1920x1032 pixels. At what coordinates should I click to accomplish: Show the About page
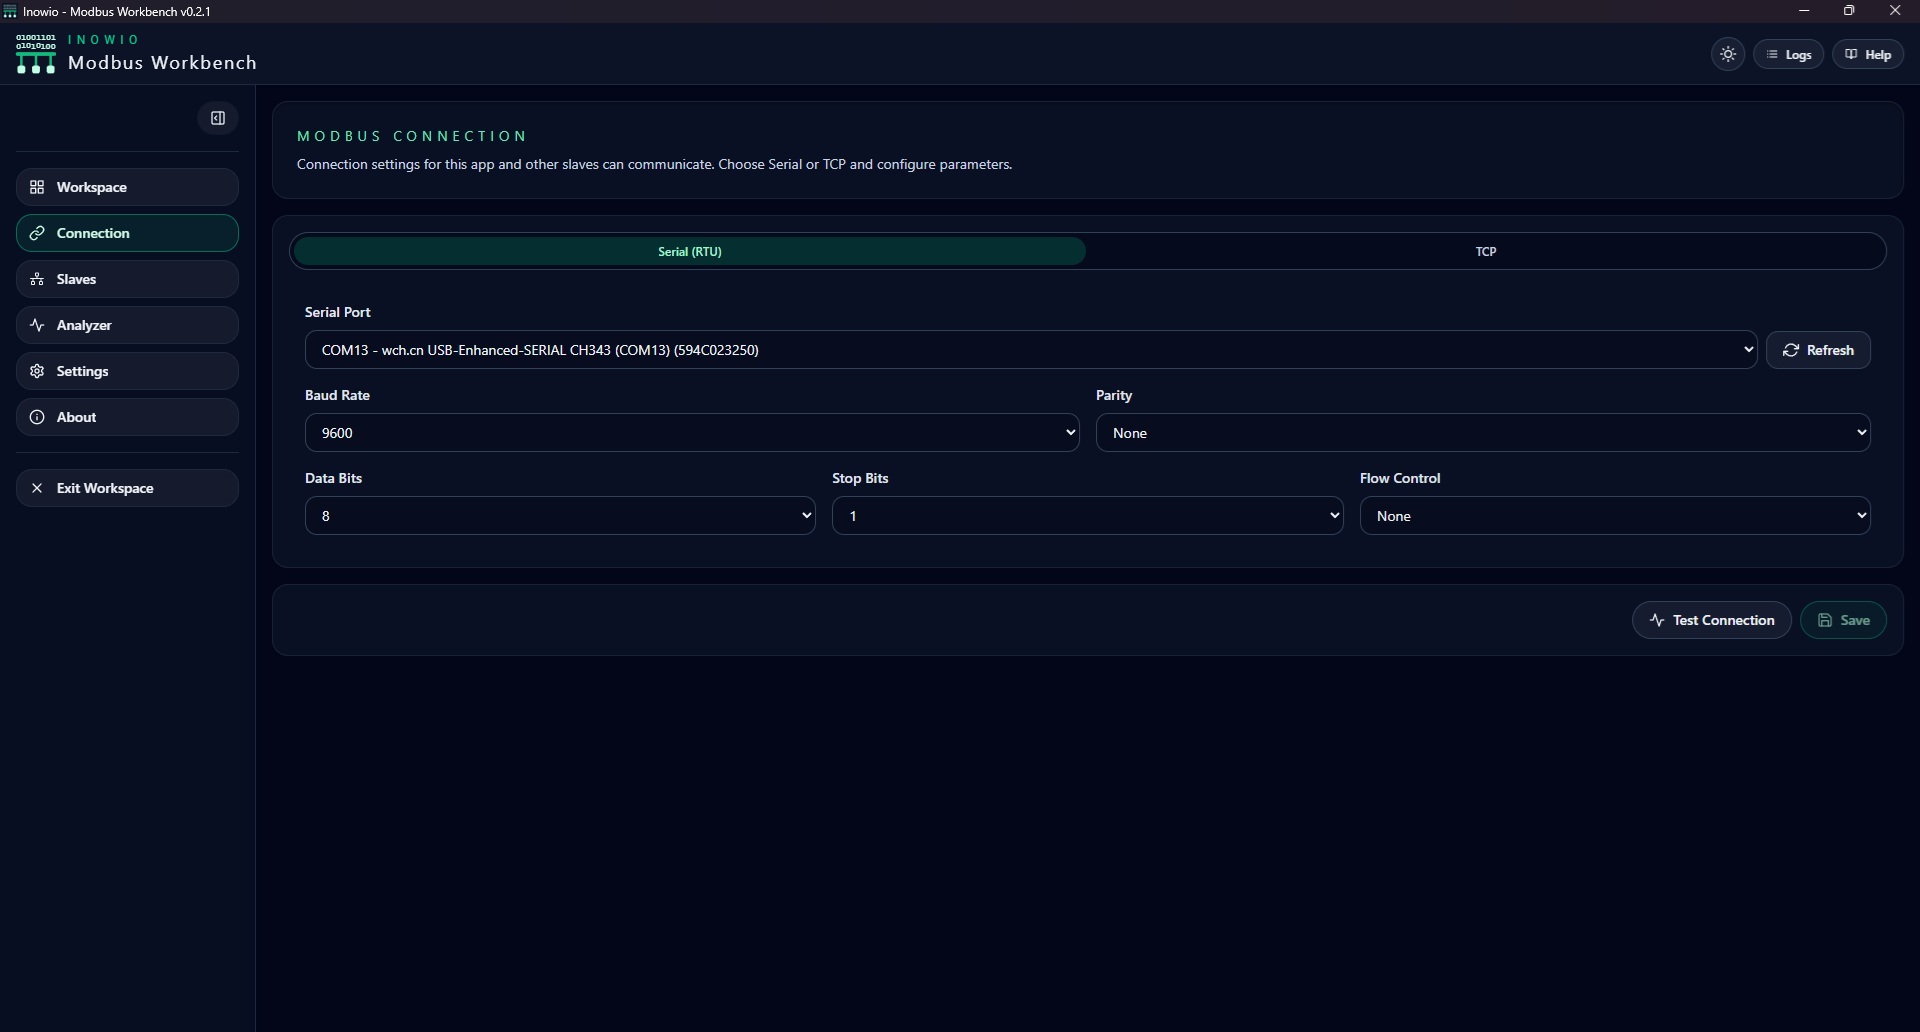click(x=128, y=417)
